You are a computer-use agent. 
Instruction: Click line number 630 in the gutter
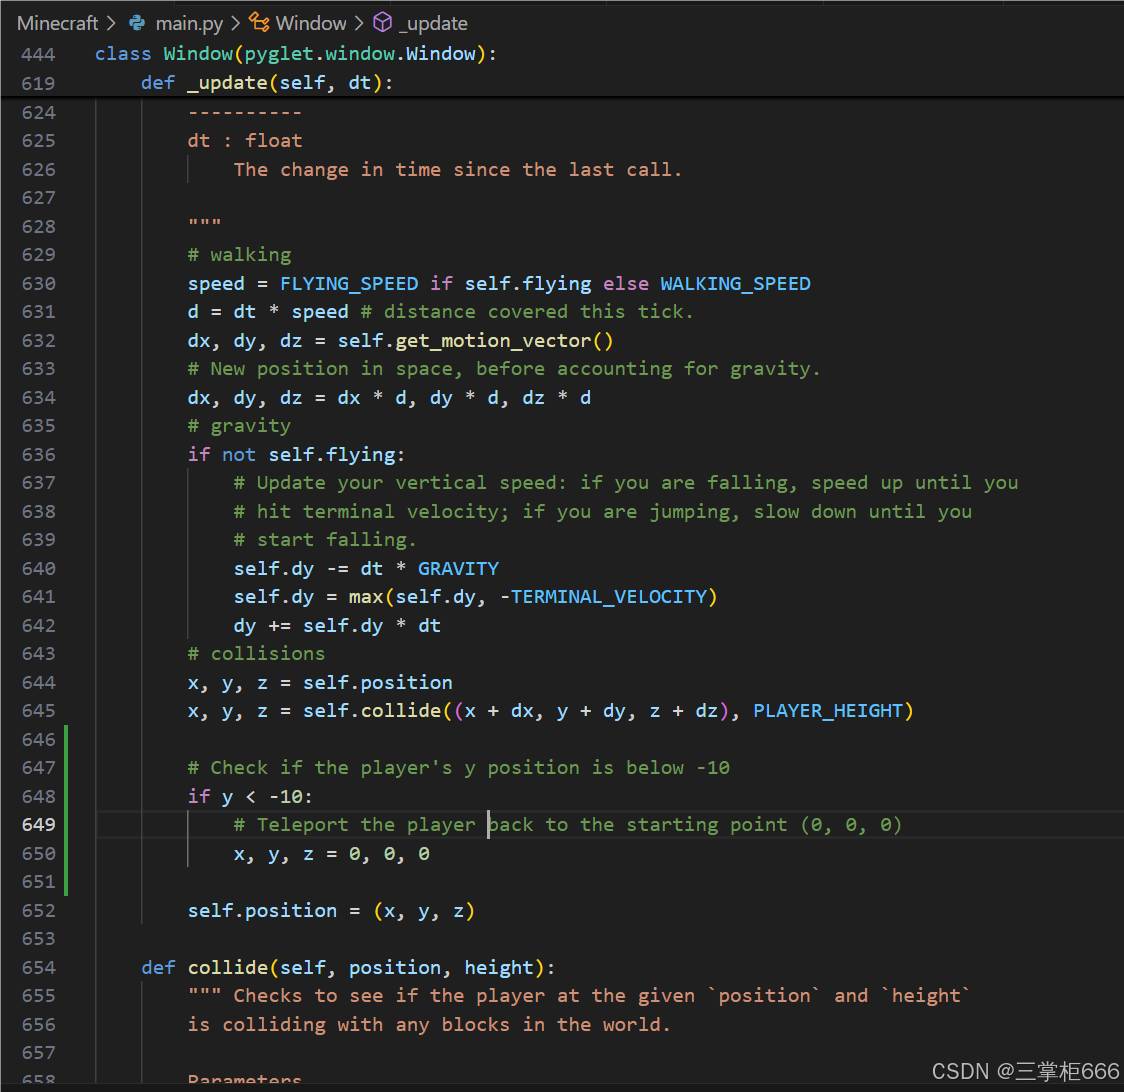(38, 284)
